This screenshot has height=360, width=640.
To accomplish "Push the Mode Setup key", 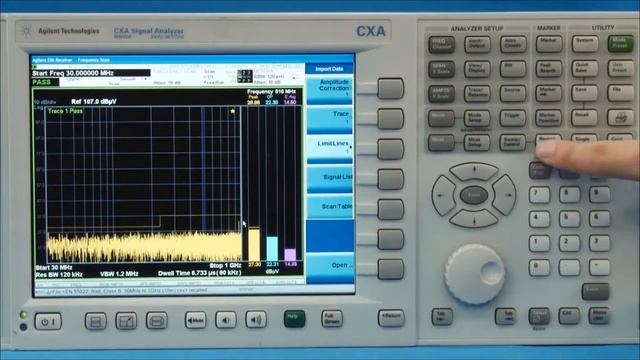I will 477,118.
